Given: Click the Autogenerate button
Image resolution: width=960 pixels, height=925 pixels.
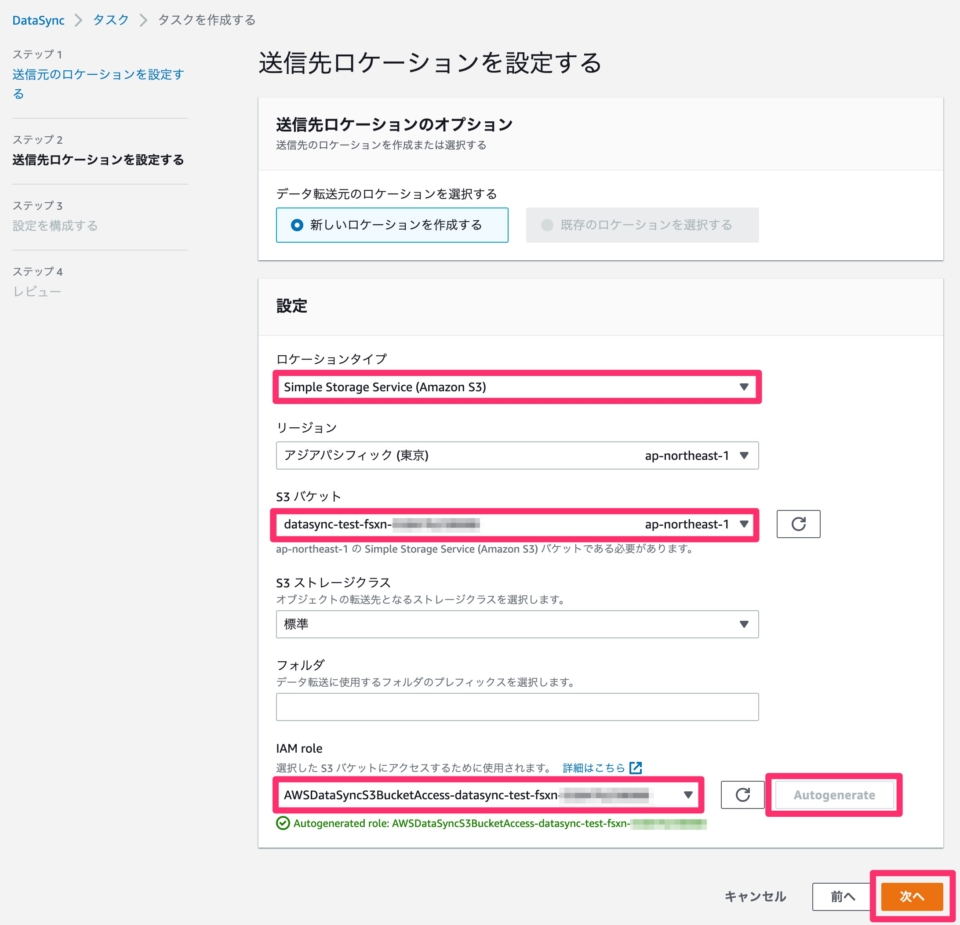Looking at the screenshot, I should pos(834,795).
